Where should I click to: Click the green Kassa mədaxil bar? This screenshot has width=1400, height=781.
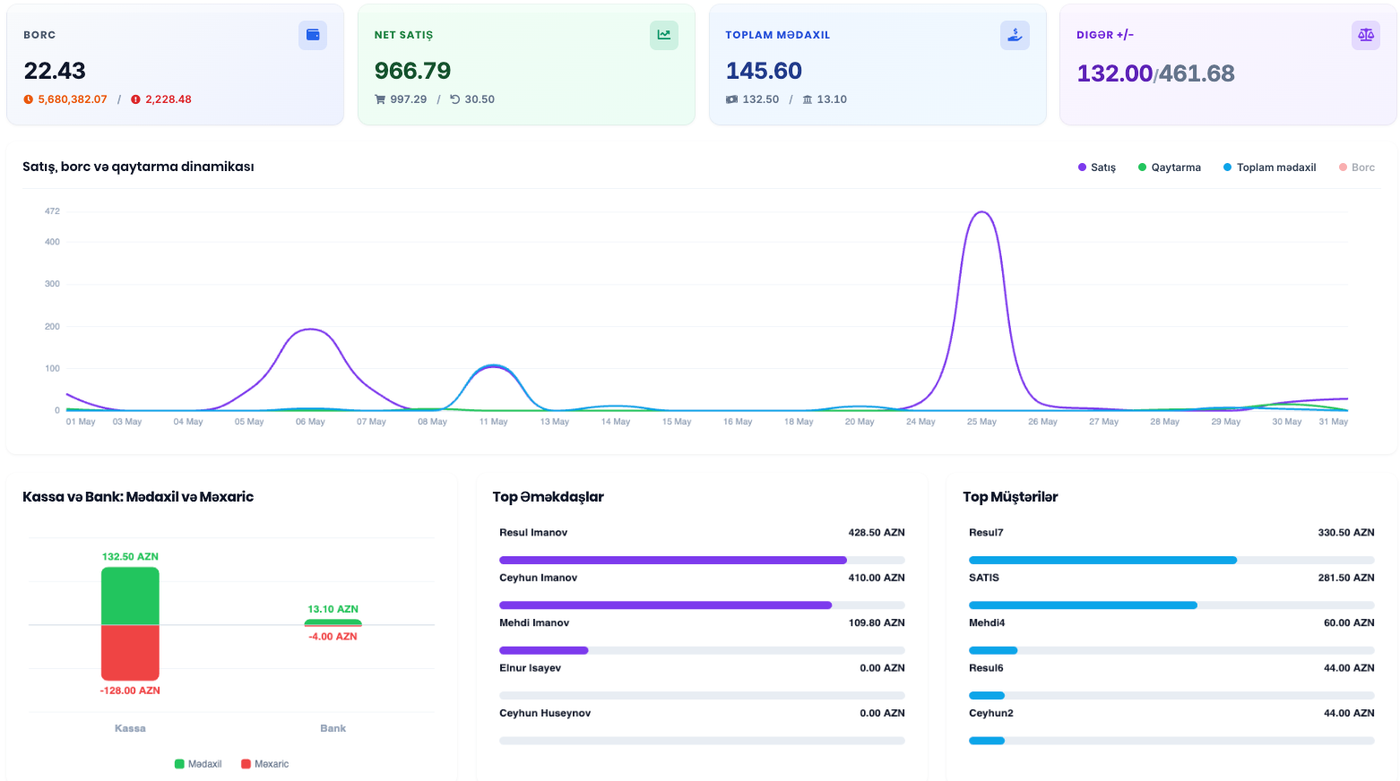pos(130,596)
